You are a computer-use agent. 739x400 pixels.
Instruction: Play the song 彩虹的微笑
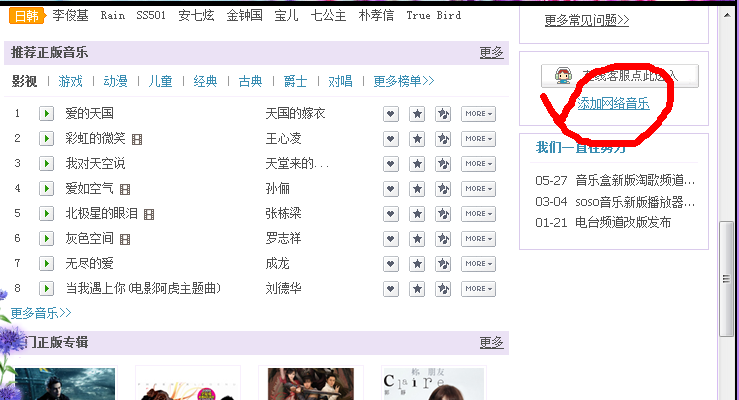click(46, 139)
